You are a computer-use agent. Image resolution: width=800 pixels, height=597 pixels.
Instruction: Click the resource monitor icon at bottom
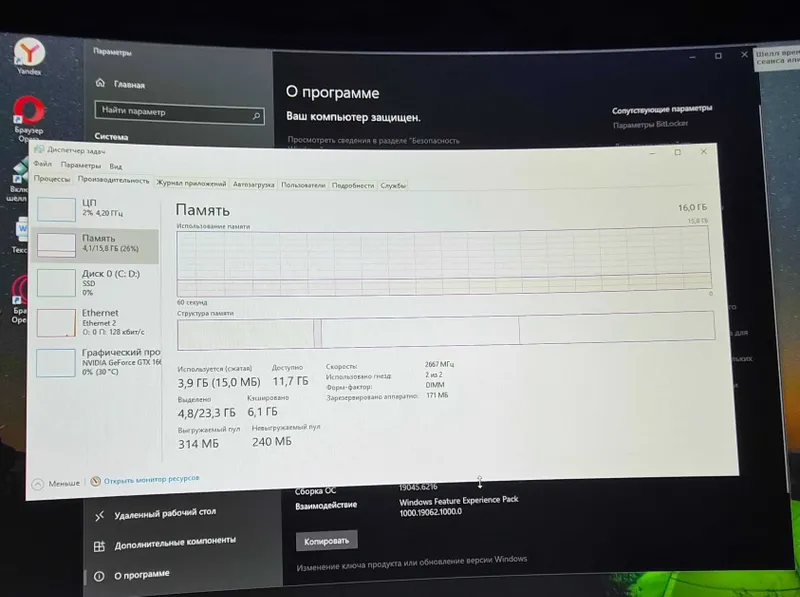(x=95, y=481)
